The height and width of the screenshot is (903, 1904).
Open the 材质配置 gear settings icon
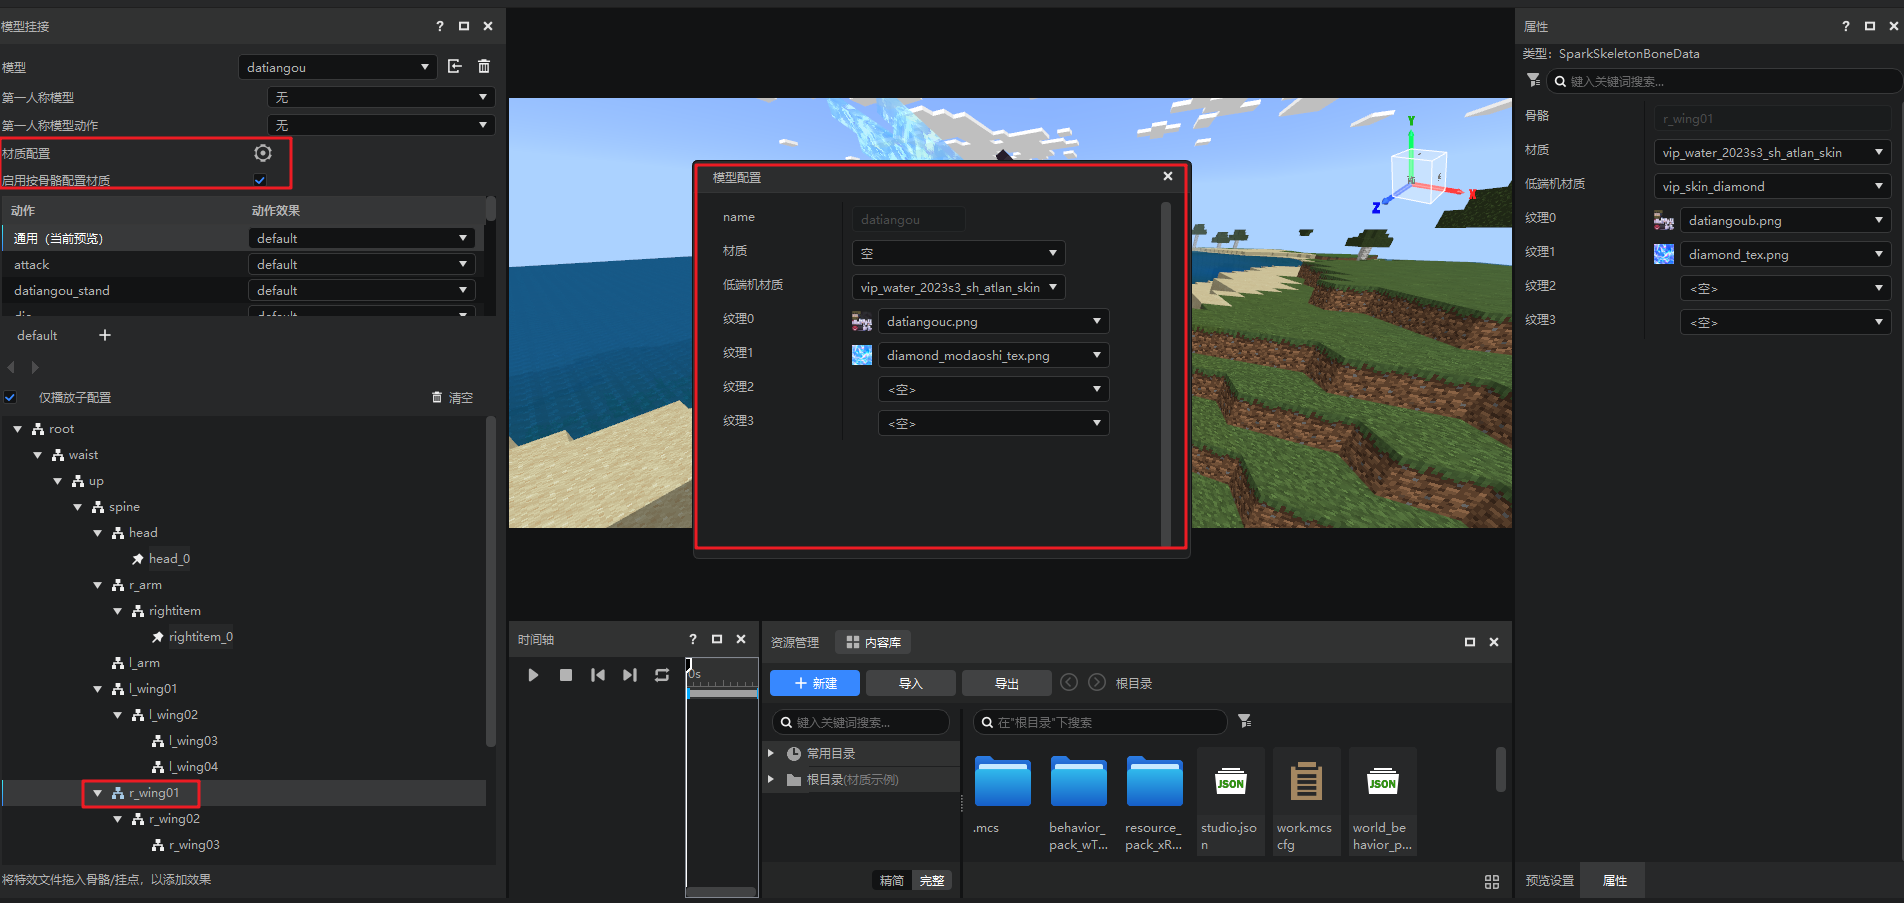click(263, 153)
